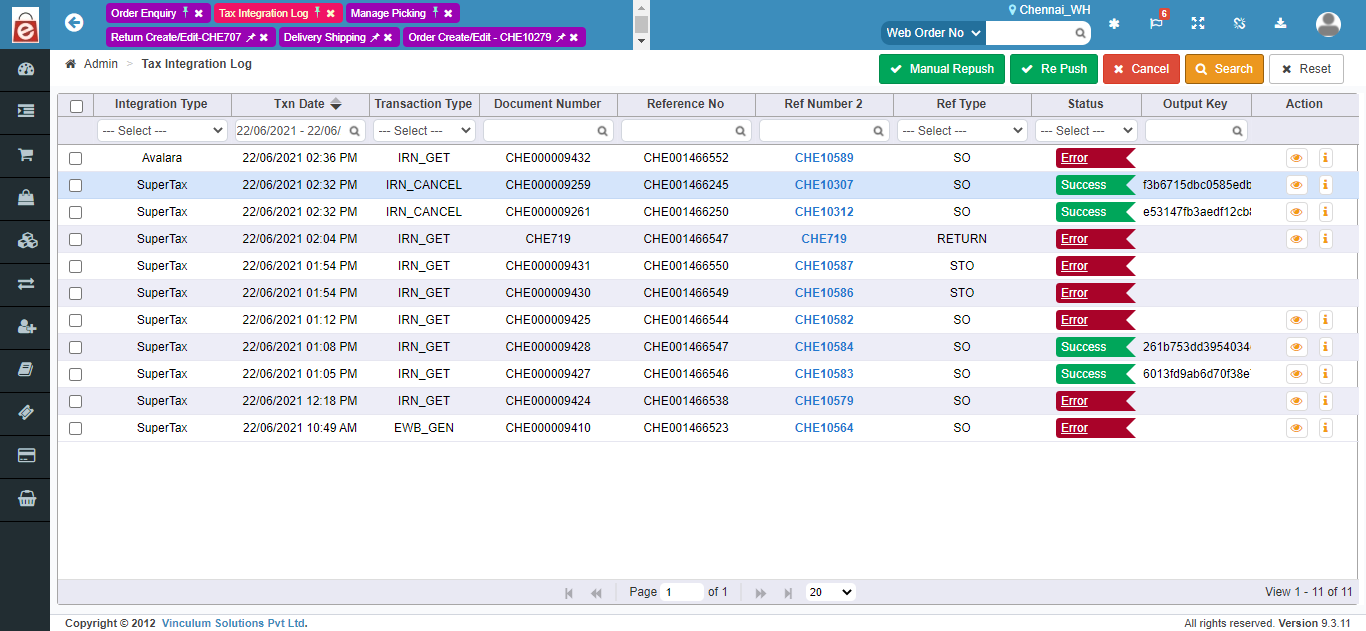
Task: Open the user profile avatar menu
Action: 1328,24
